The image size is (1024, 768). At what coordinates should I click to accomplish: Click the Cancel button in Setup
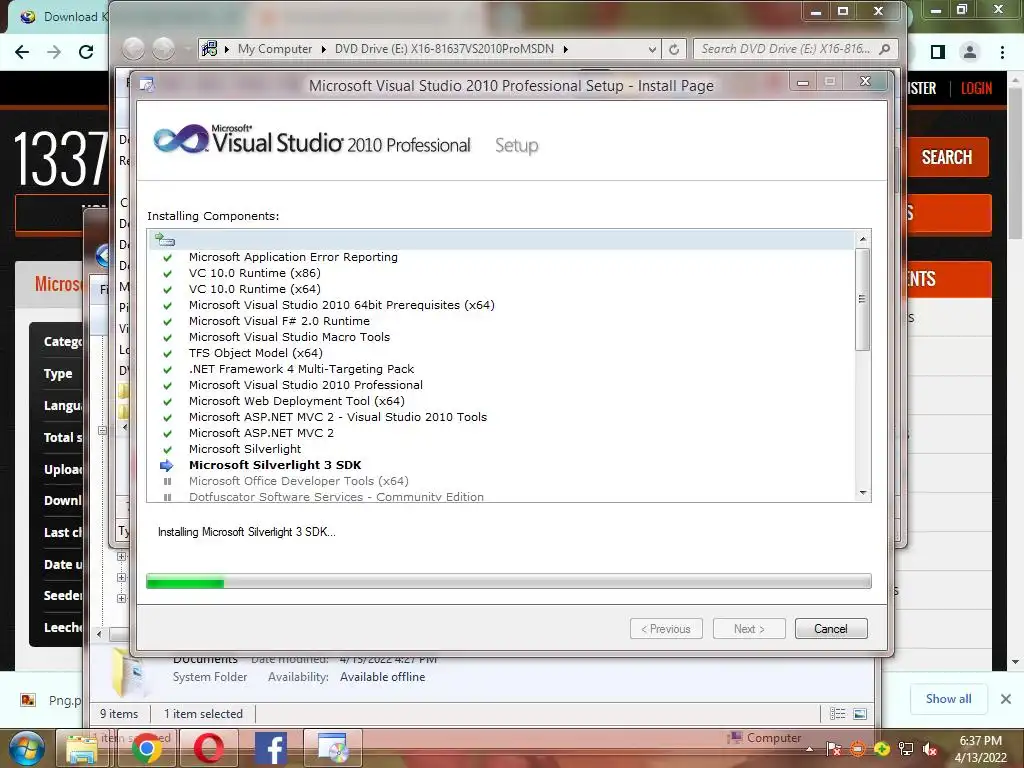pos(831,628)
